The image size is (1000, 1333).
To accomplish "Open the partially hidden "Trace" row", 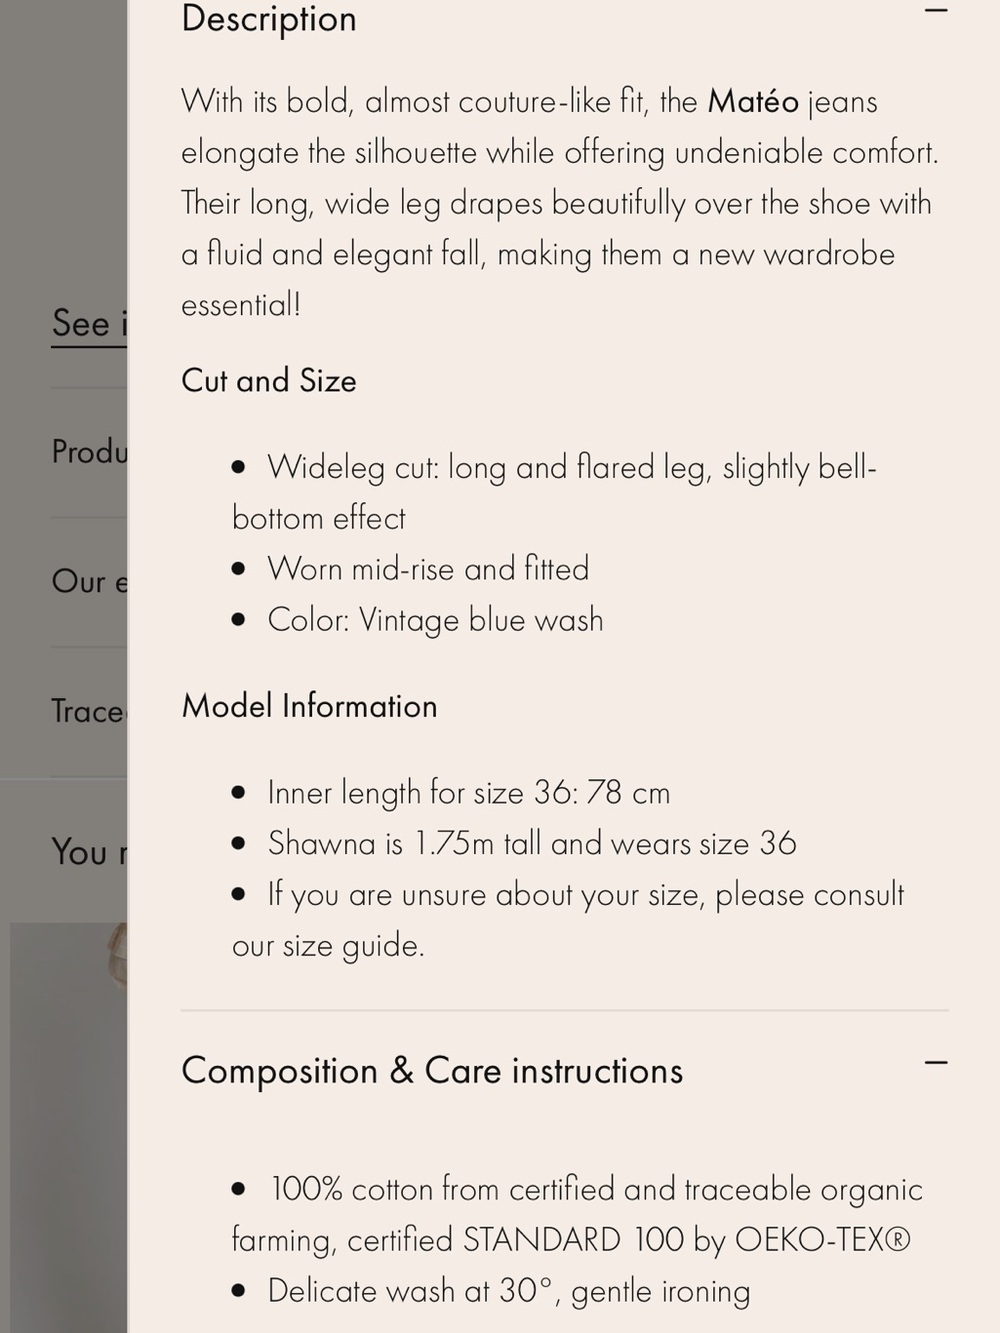I will (x=89, y=712).
